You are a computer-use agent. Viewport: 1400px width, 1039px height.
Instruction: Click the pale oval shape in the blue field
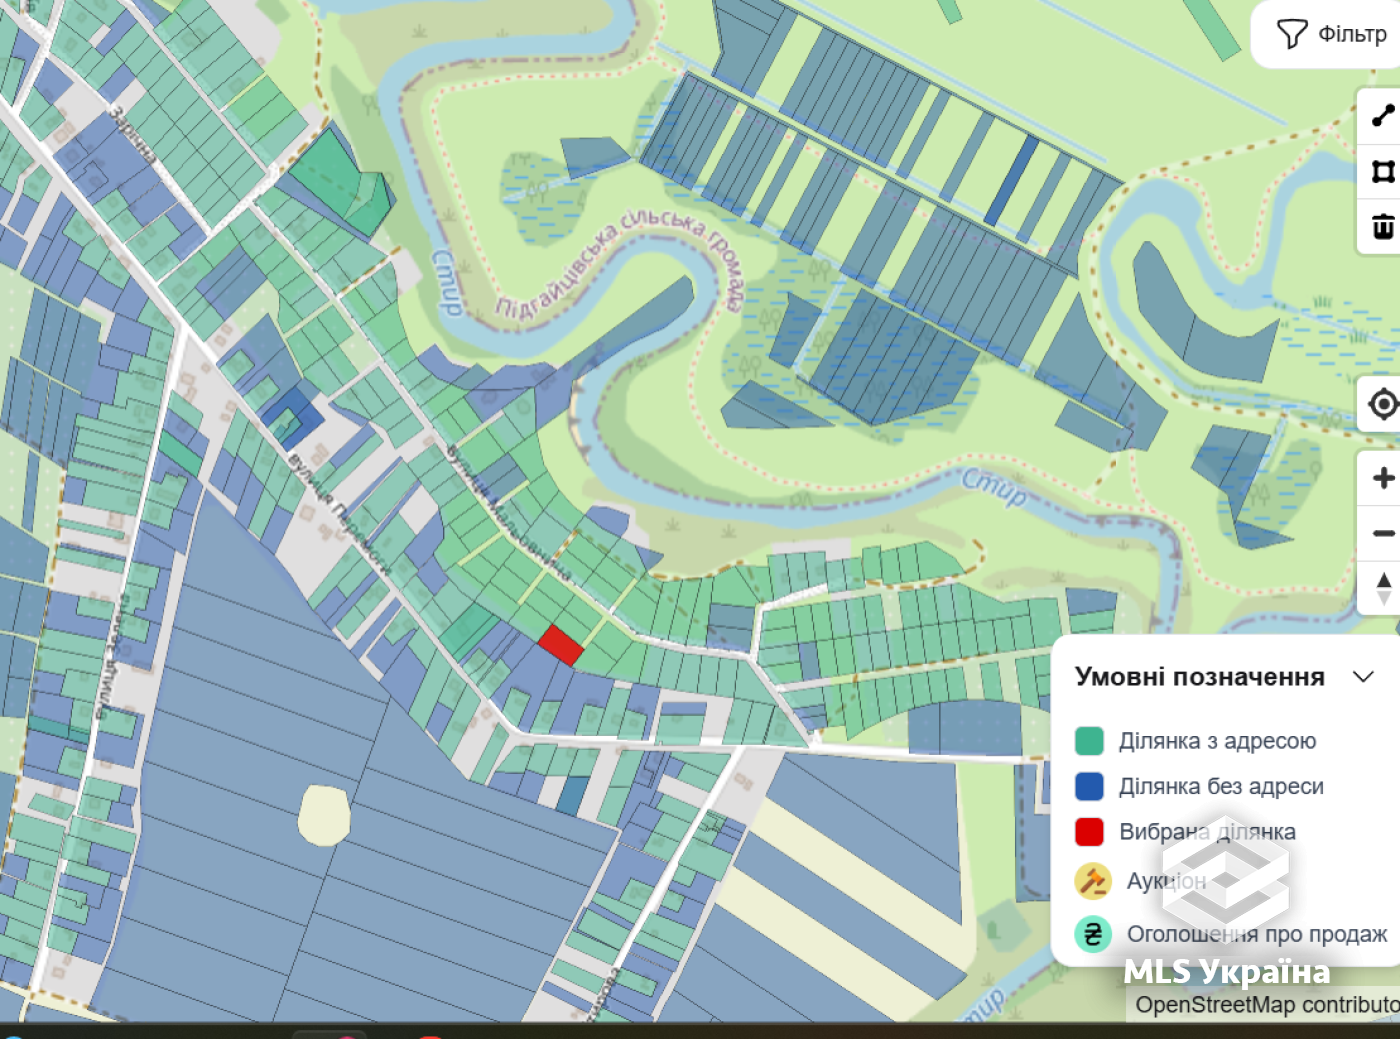324,815
